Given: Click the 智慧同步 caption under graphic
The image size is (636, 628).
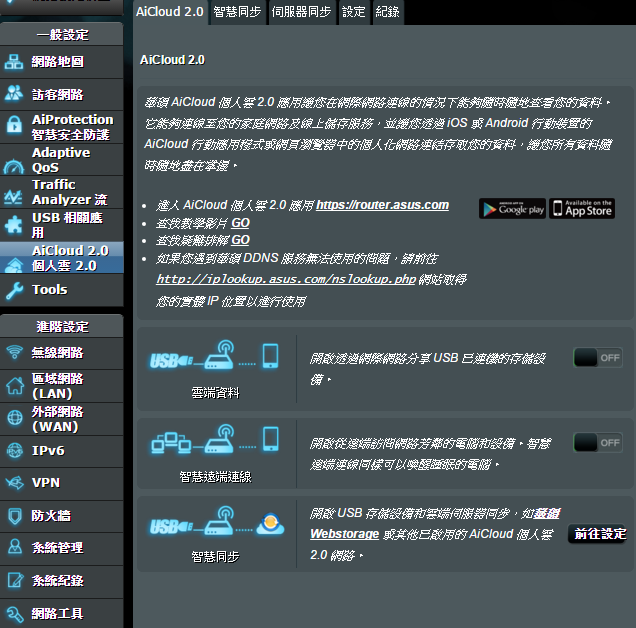Looking at the screenshot, I should point(215,557).
